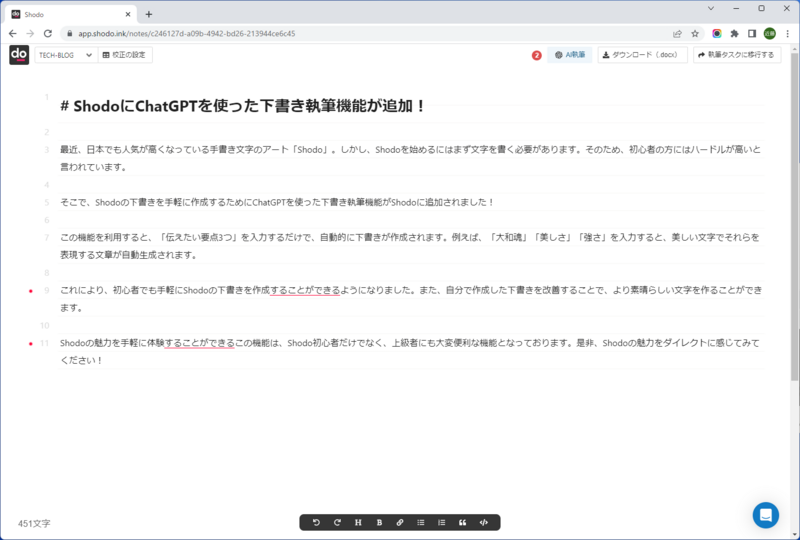Insert a bulleted list

tap(421, 522)
